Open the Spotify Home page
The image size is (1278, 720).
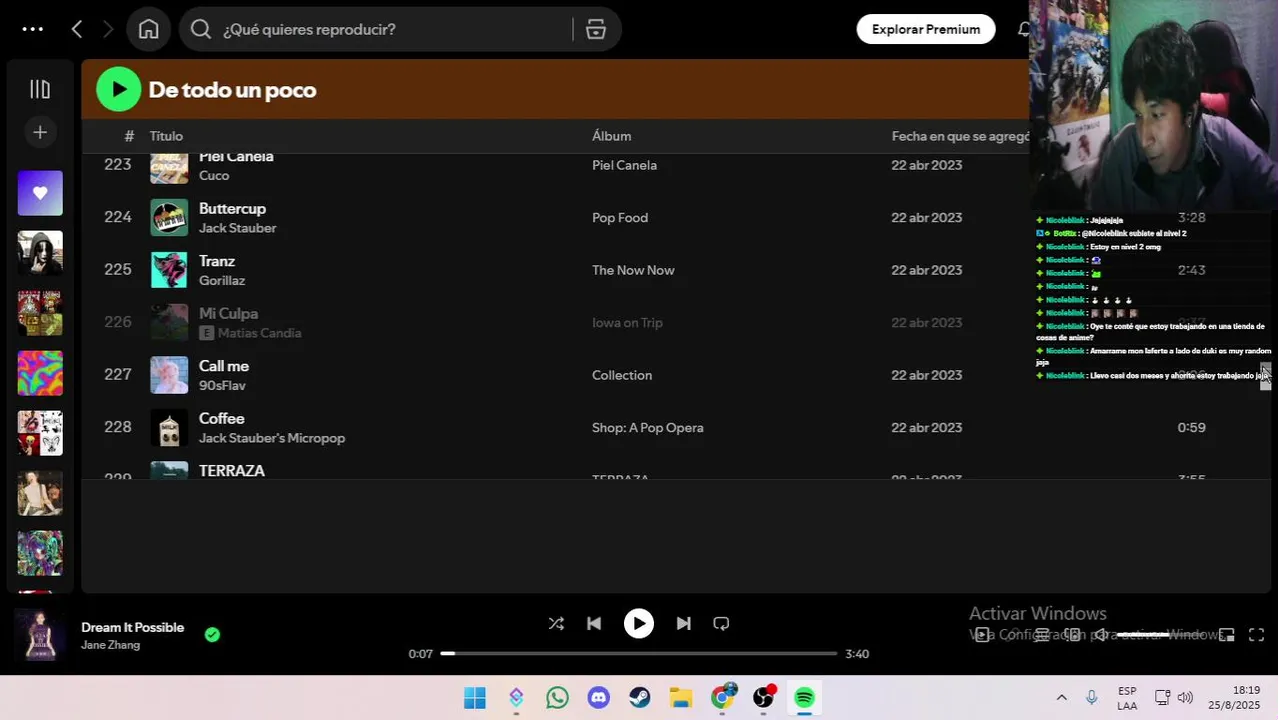coord(148,29)
